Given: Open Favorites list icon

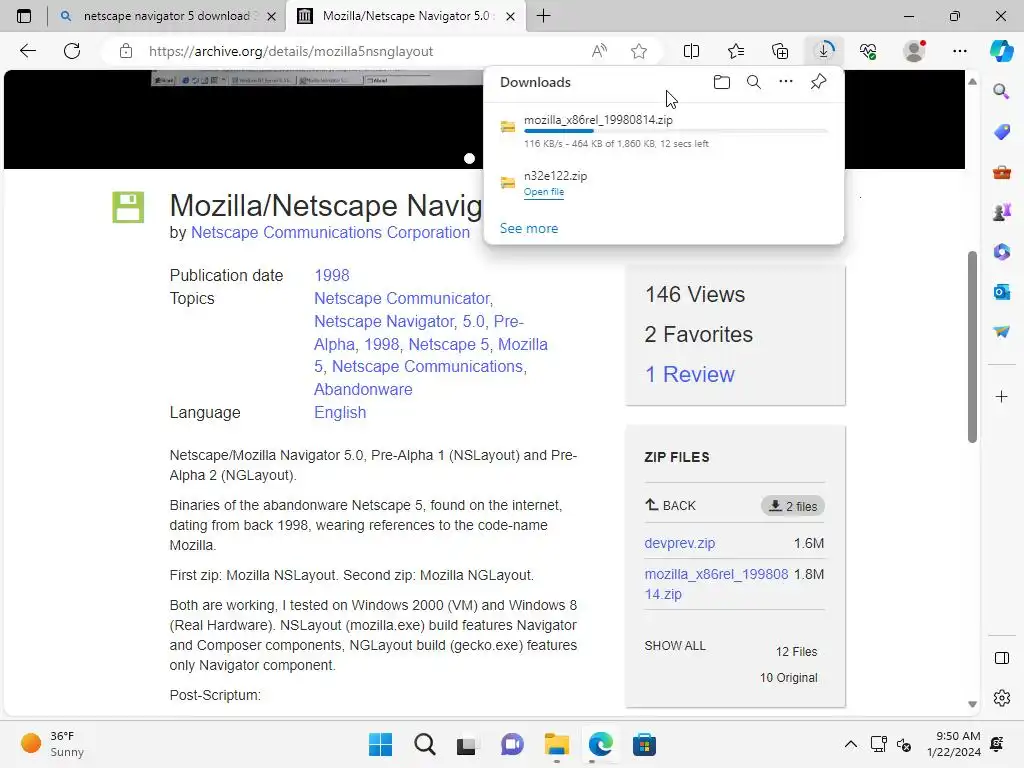Looking at the screenshot, I should click(x=735, y=51).
